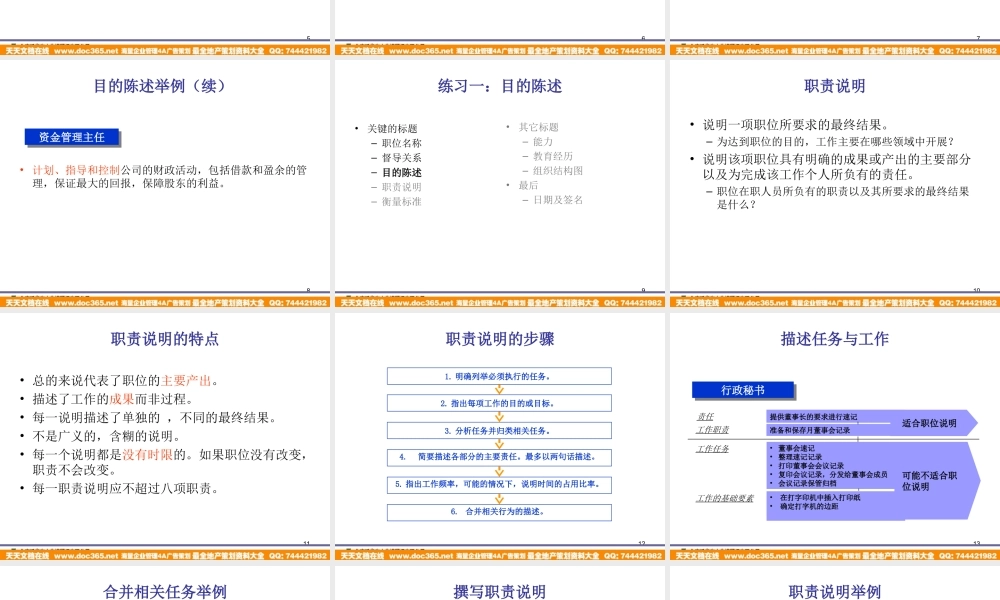Screen dimensions: 1000x600
Task: Click the 职责说明举例 slide title
Action: [x=834, y=592]
